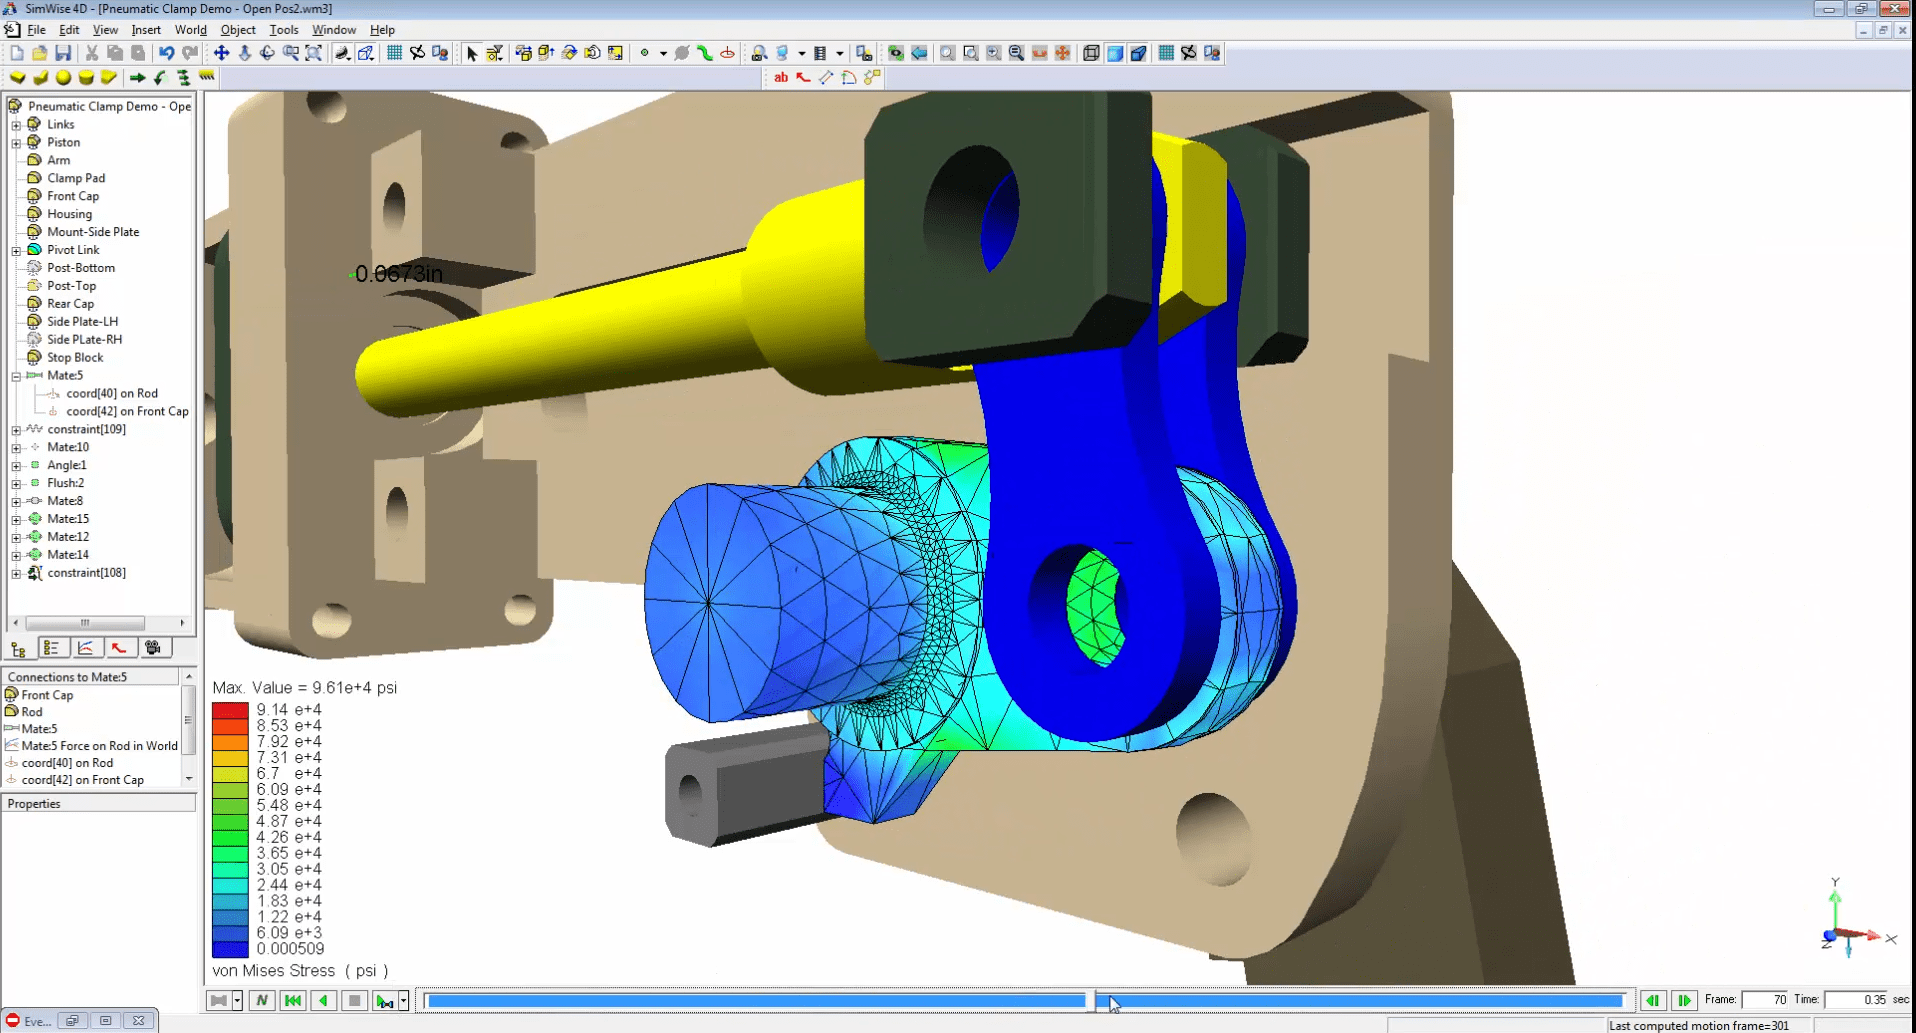Open dropdown beside the first playback button
The image size is (1916, 1033).
click(x=237, y=1000)
